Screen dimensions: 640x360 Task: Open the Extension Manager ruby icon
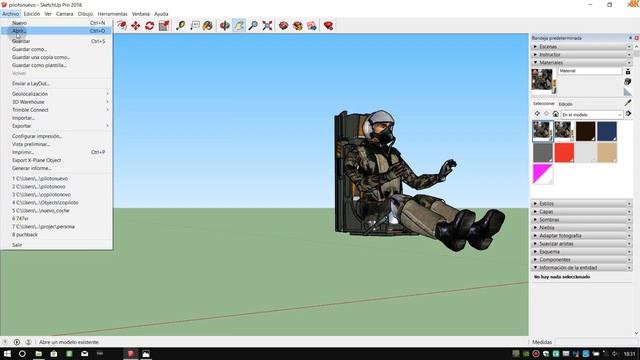point(328,26)
